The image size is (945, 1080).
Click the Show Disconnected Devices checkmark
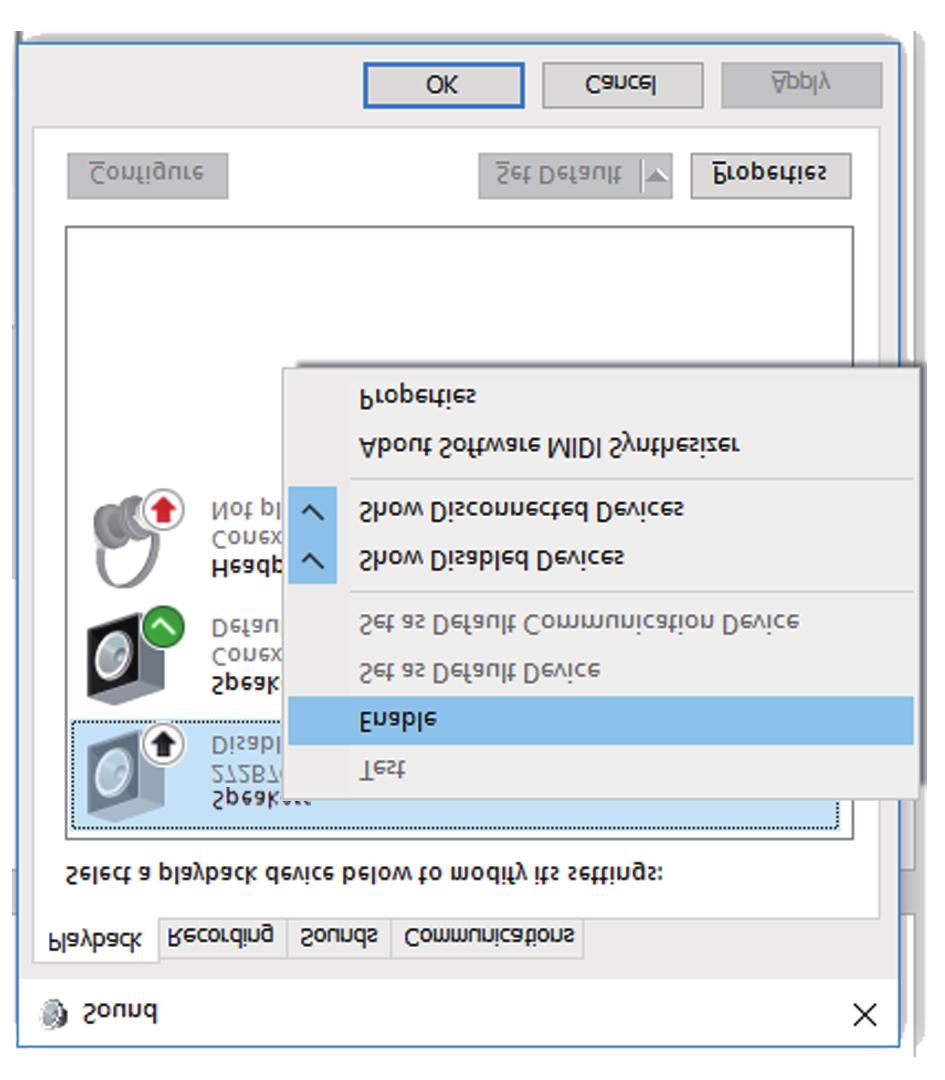click(x=313, y=511)
